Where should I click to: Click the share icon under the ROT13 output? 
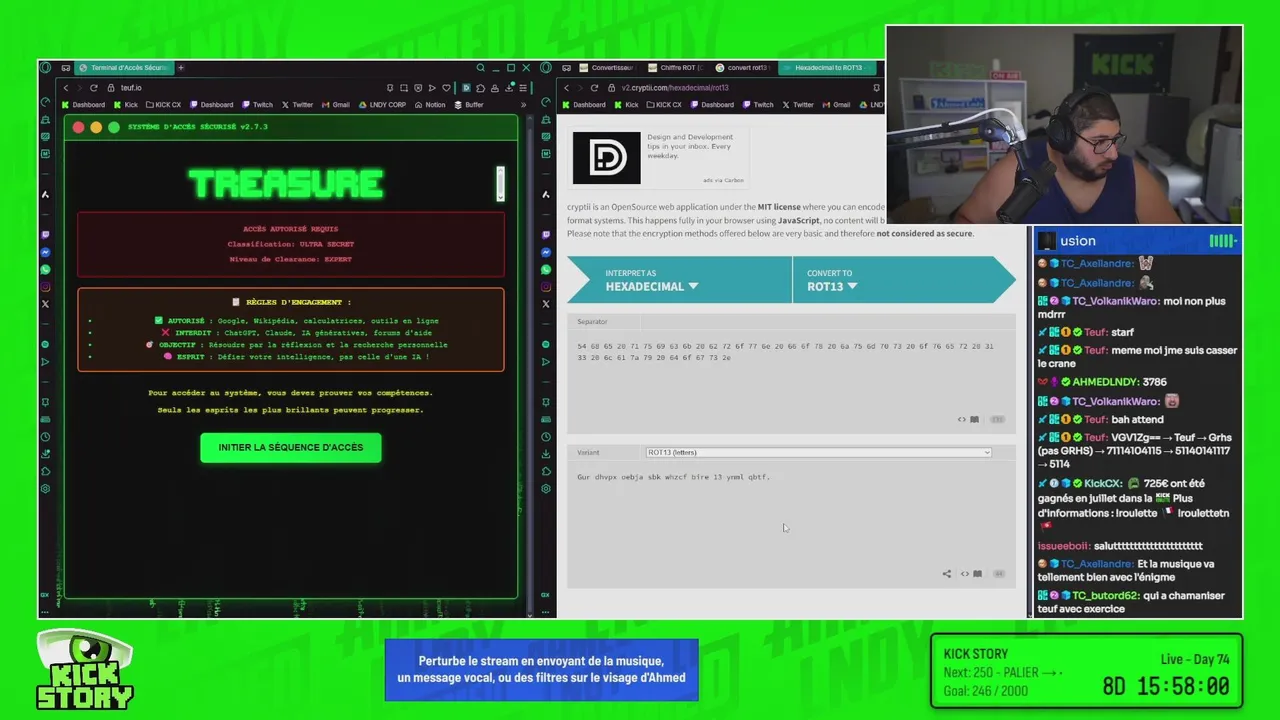(x=946, y=574)
